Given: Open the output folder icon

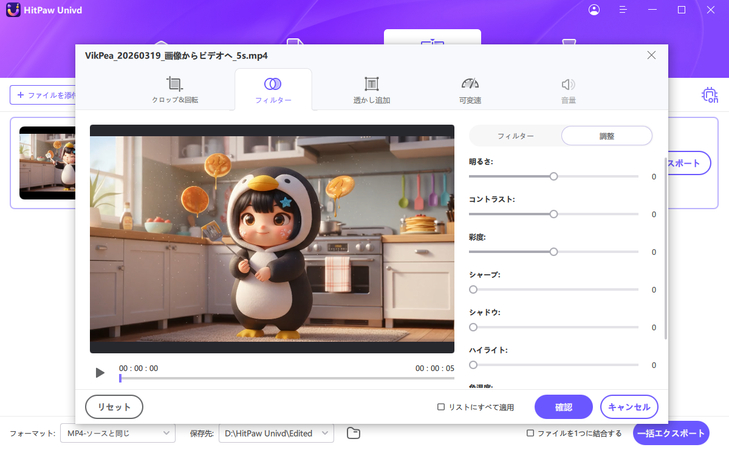Looking at the screenshot, I should pos(353,433).
